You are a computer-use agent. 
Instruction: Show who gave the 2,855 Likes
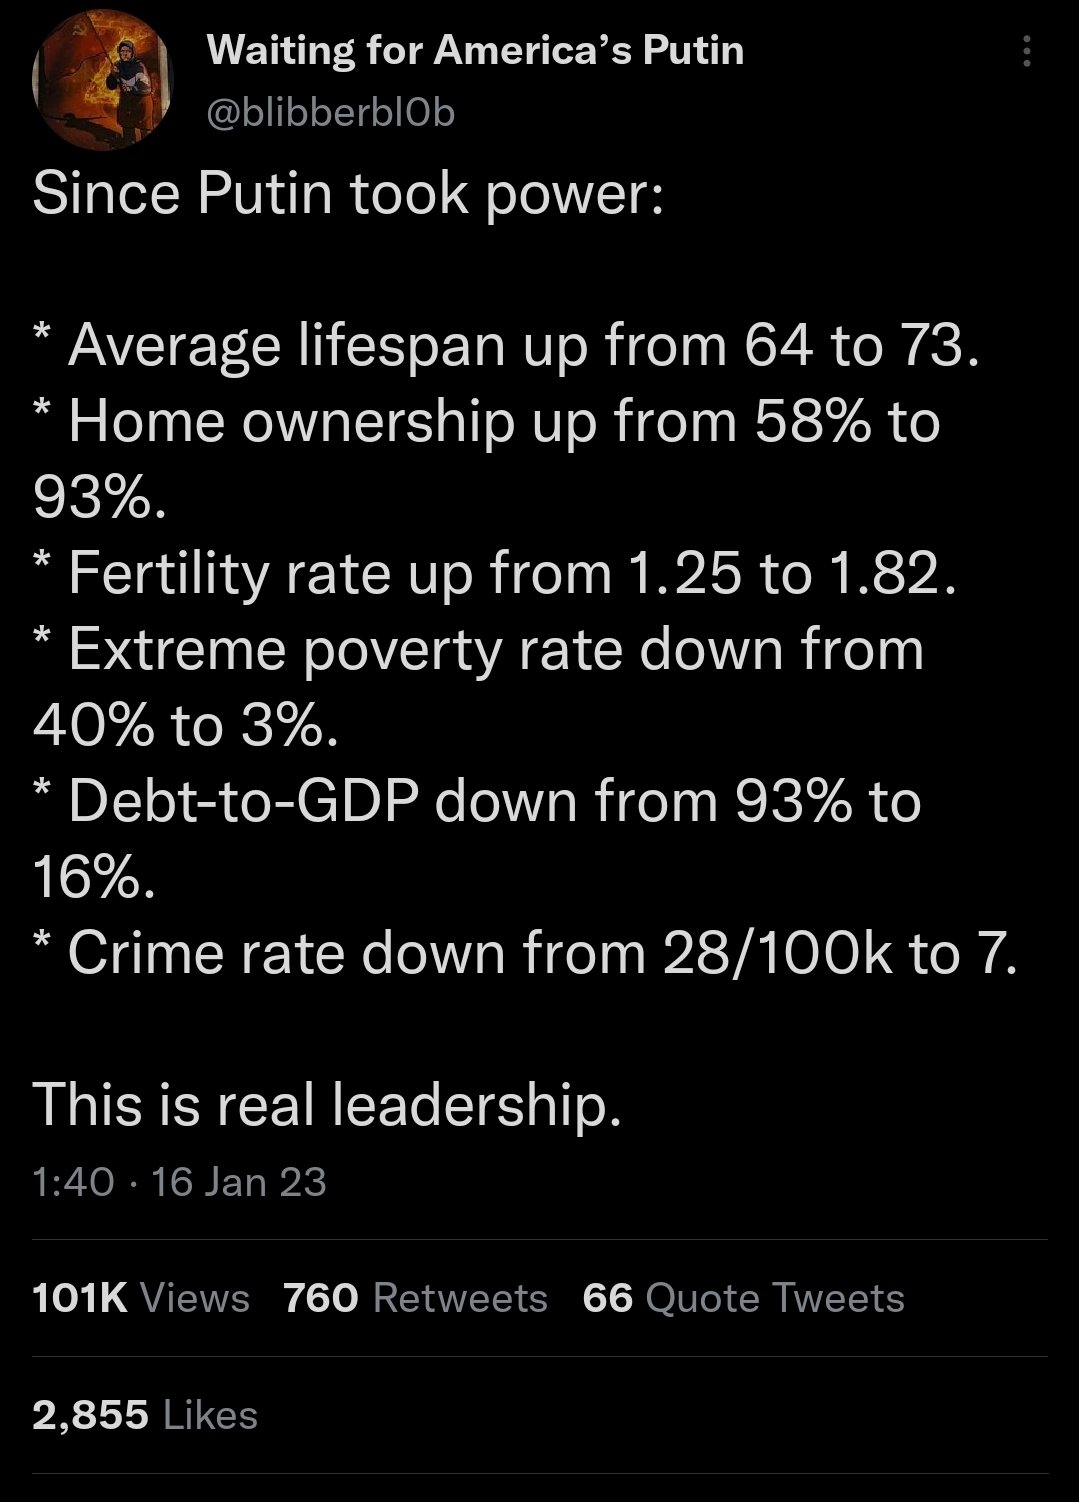[145, 1415]
